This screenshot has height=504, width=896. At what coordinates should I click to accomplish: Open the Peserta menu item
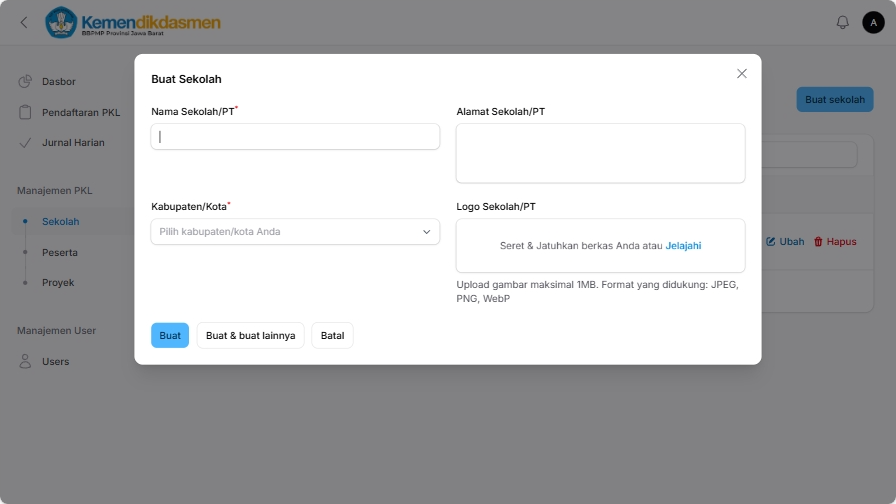(x=60, y=253)
